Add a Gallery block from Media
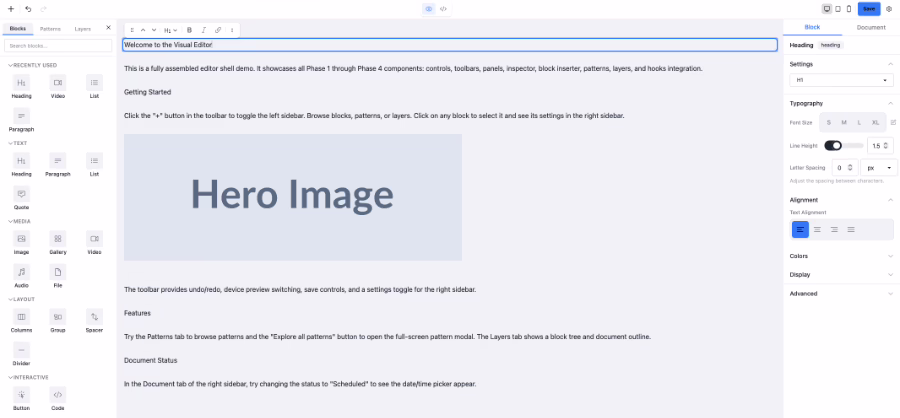Viewport: 900px width, 418px height. point(58,243)
